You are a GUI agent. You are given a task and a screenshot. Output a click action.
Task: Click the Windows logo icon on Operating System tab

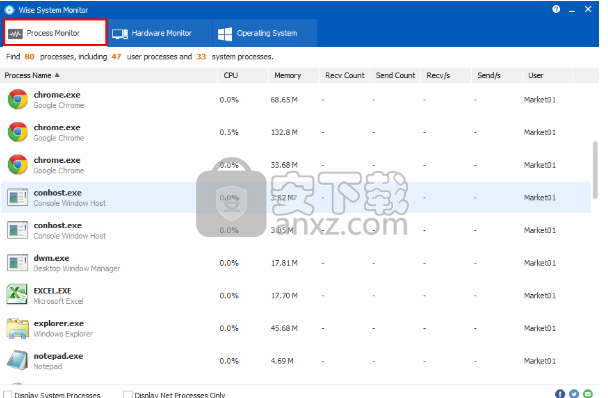pyautogui.click(x=225, y=34)
